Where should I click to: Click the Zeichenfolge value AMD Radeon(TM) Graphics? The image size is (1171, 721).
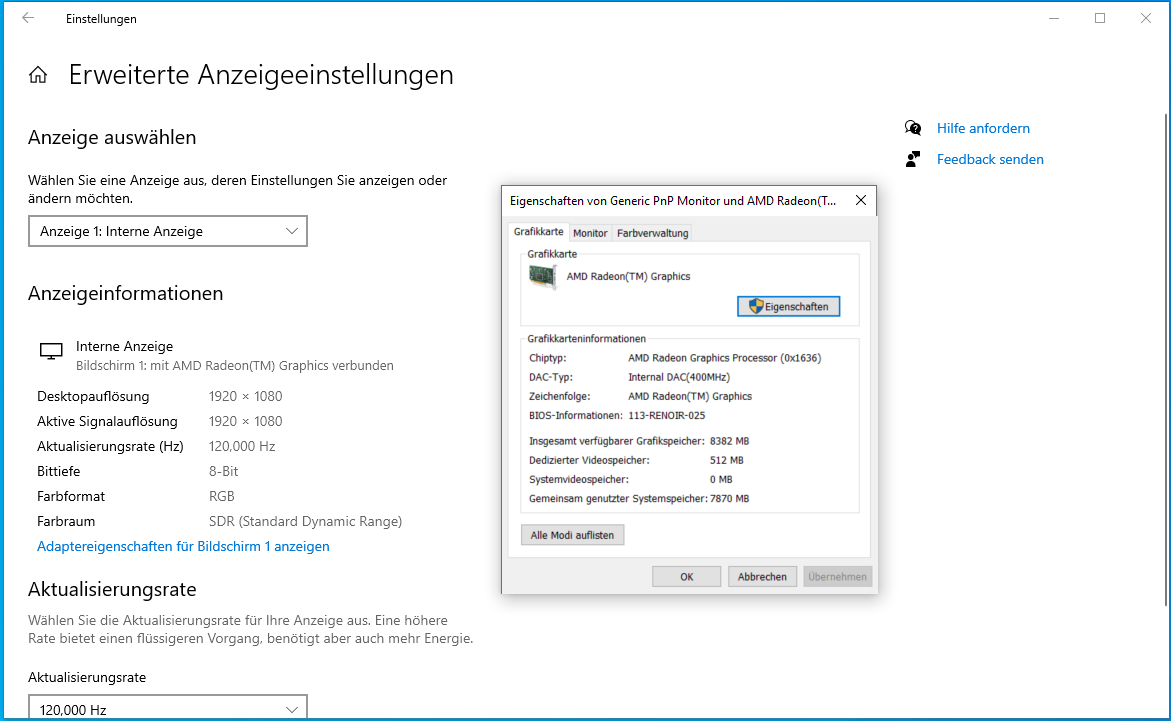tap(690, 396)
